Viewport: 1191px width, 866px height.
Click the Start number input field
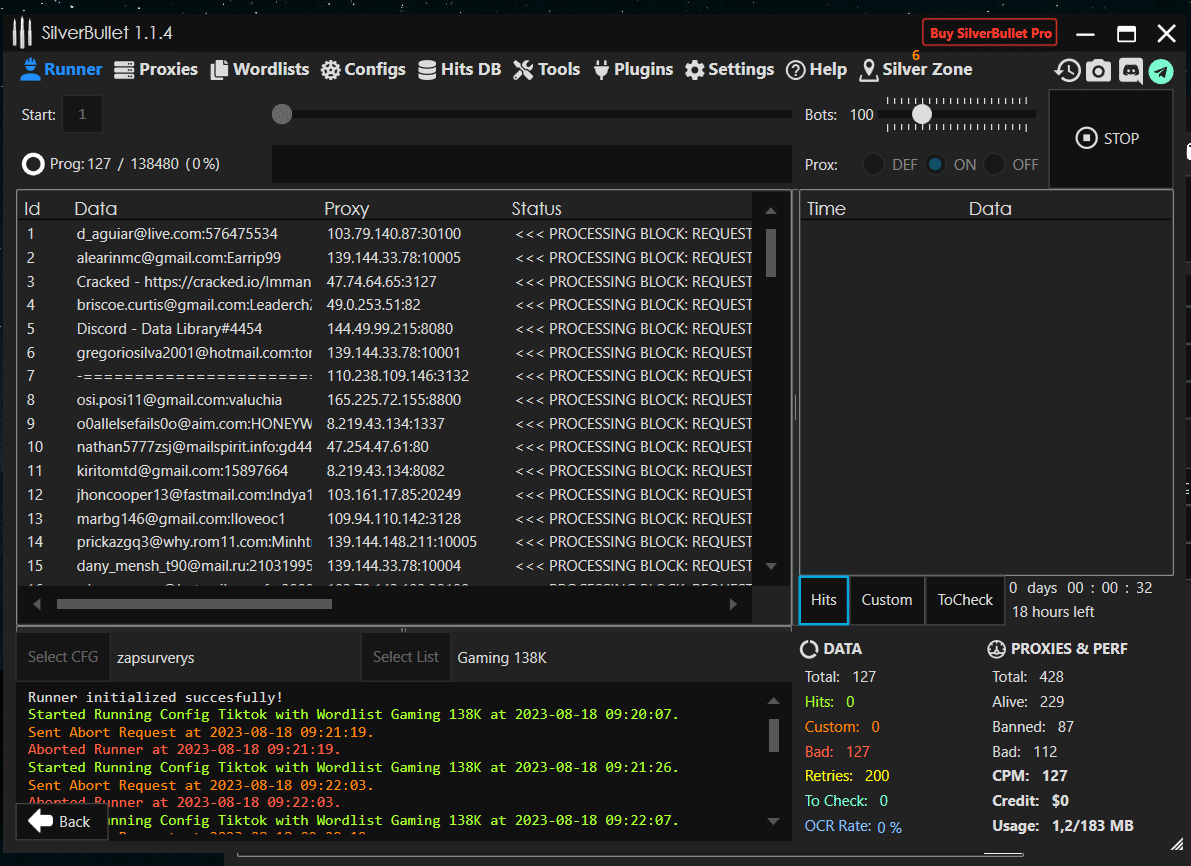pos(82,115)
